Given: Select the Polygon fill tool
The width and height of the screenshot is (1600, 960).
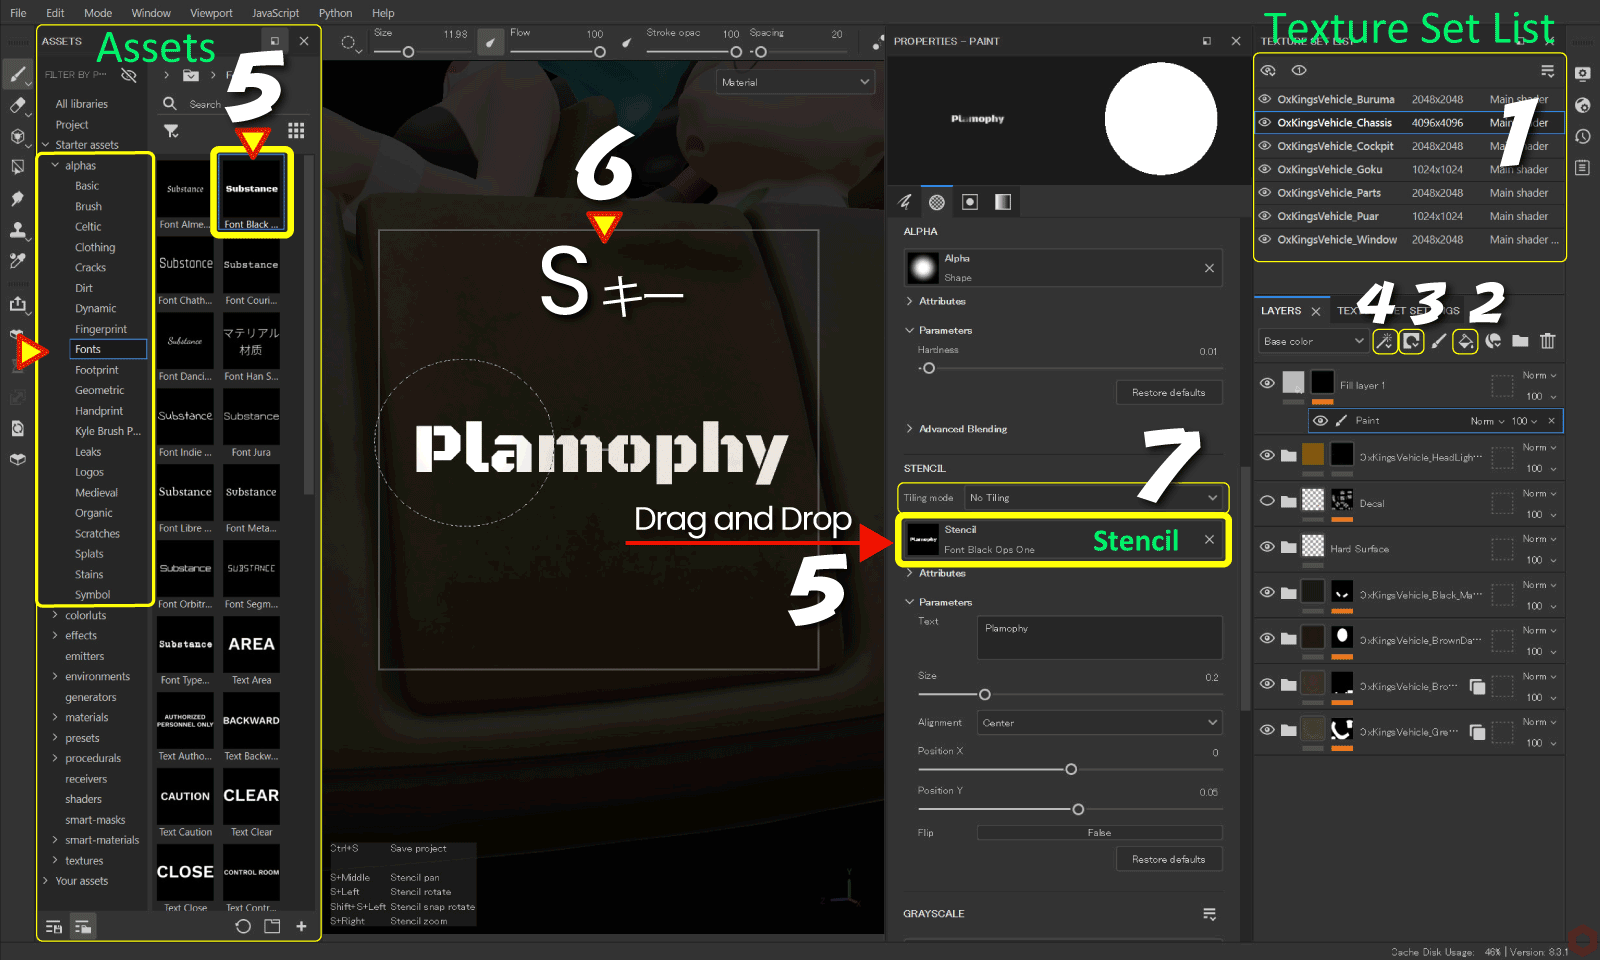Looking at the screenshot, I should 18,167.
